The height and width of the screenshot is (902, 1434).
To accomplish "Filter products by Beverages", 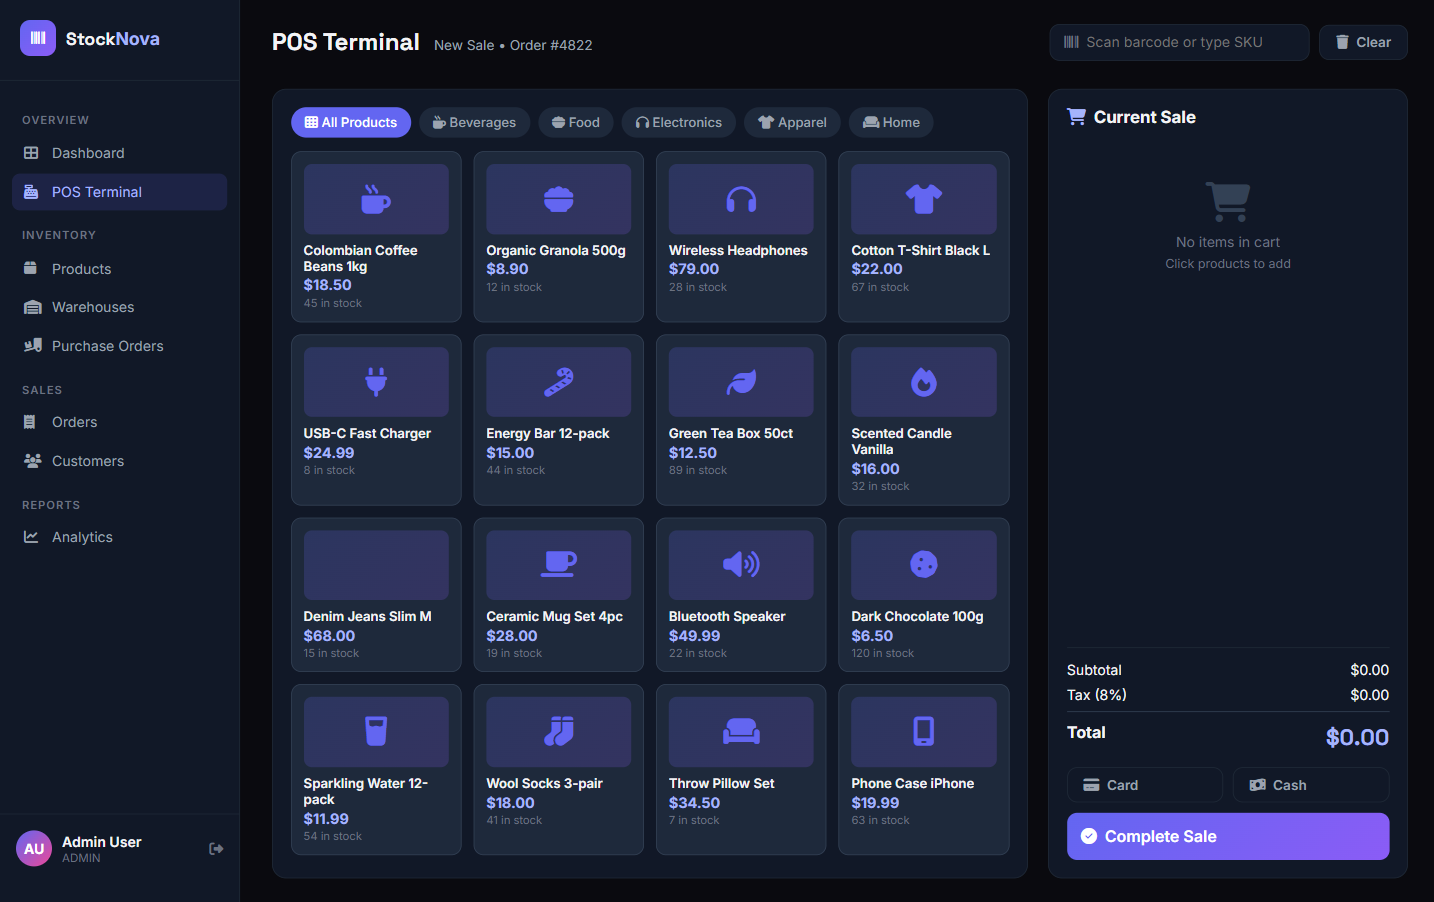I will pos(474,122).
